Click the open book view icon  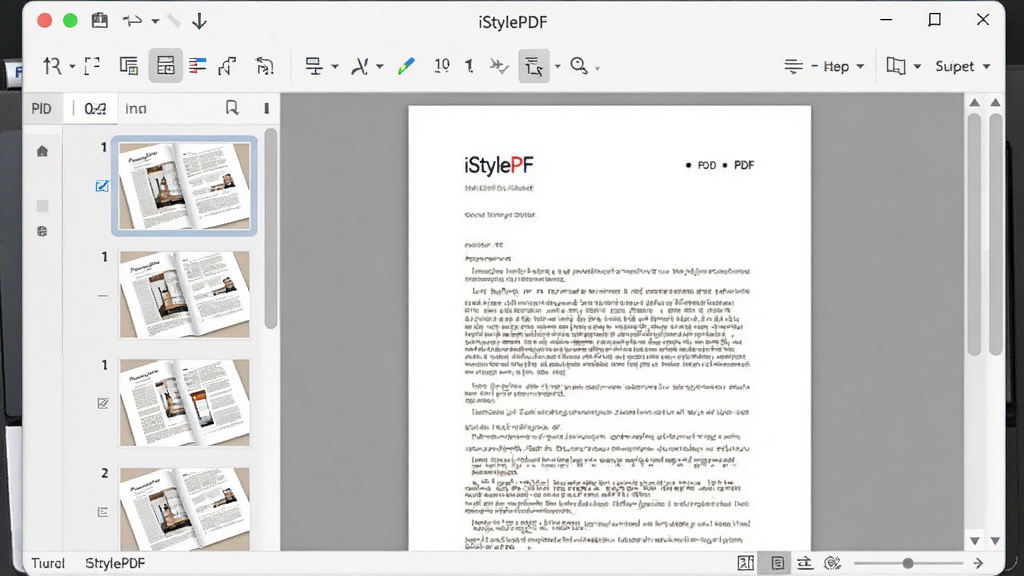[896, 66]
